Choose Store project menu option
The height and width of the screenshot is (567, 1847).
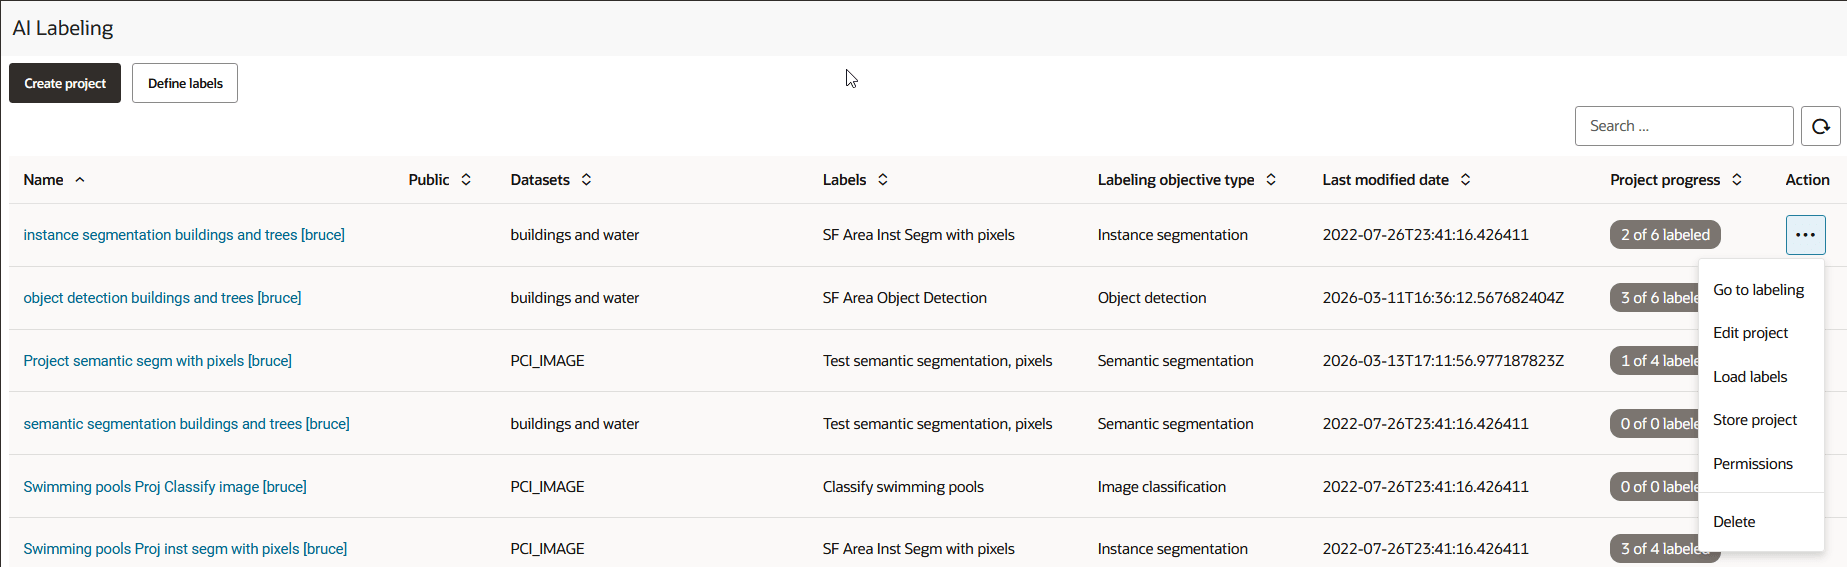(1755, 420)
